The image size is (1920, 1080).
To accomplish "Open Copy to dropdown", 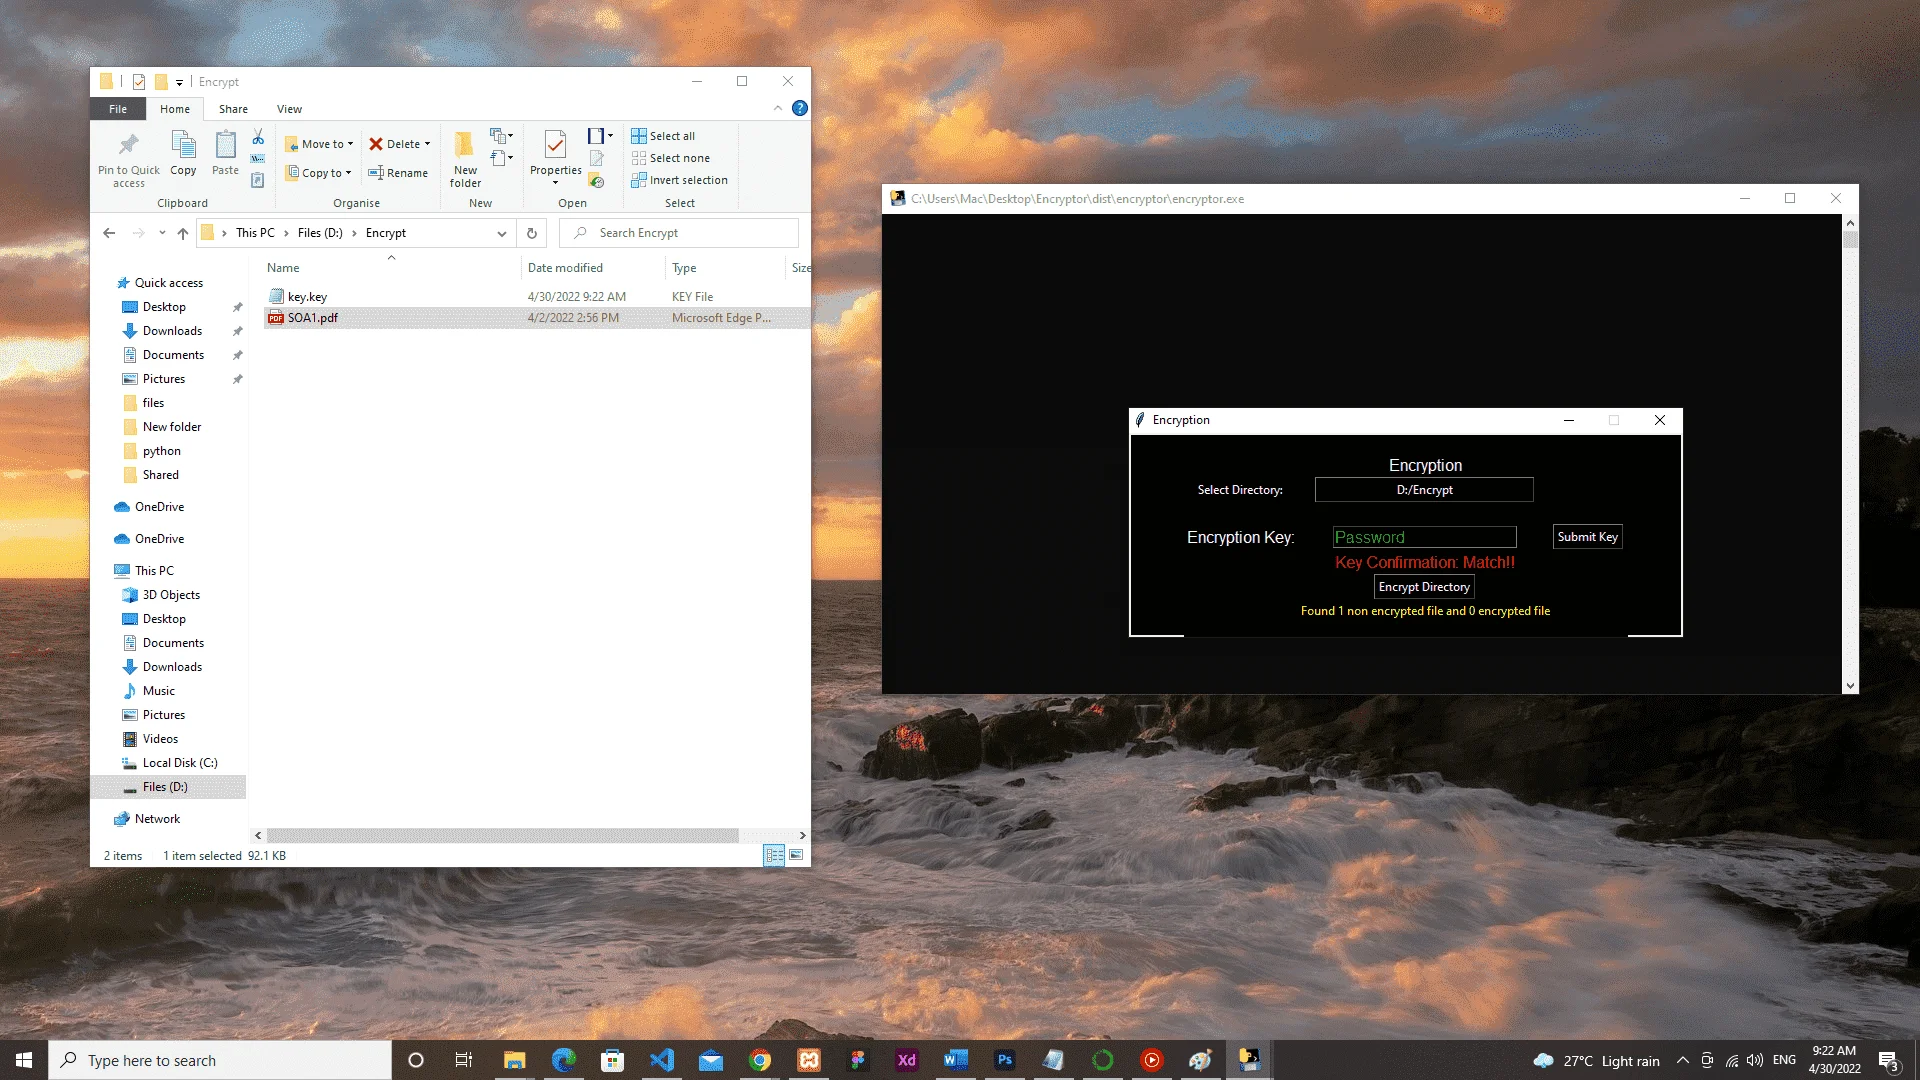I will point(319,173).
